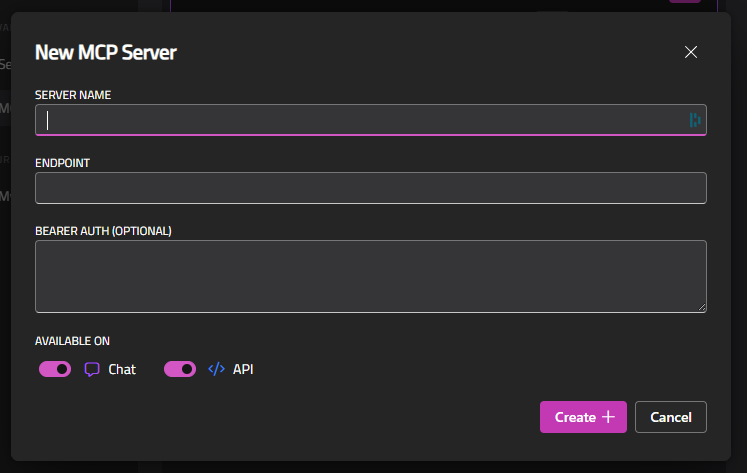This screenshot has width=747, height=473.
Task: Open the password manager icon in Server Name
Action: coord(695,120)
